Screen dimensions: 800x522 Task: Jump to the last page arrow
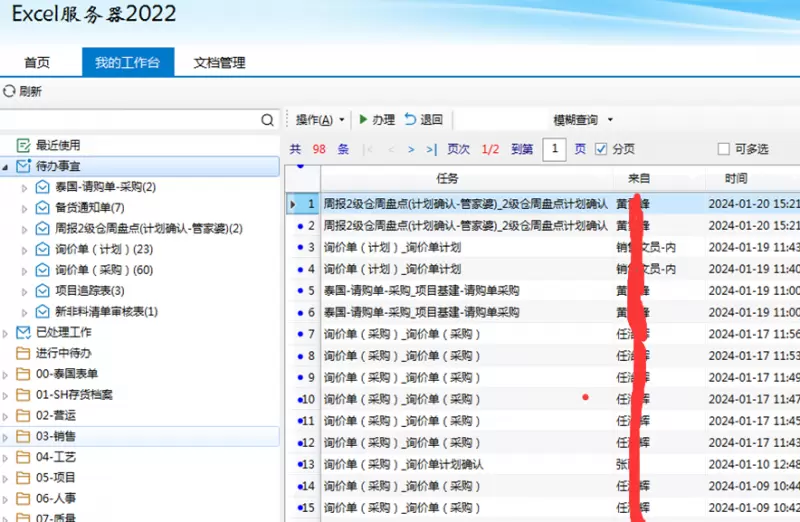[431, 149]
